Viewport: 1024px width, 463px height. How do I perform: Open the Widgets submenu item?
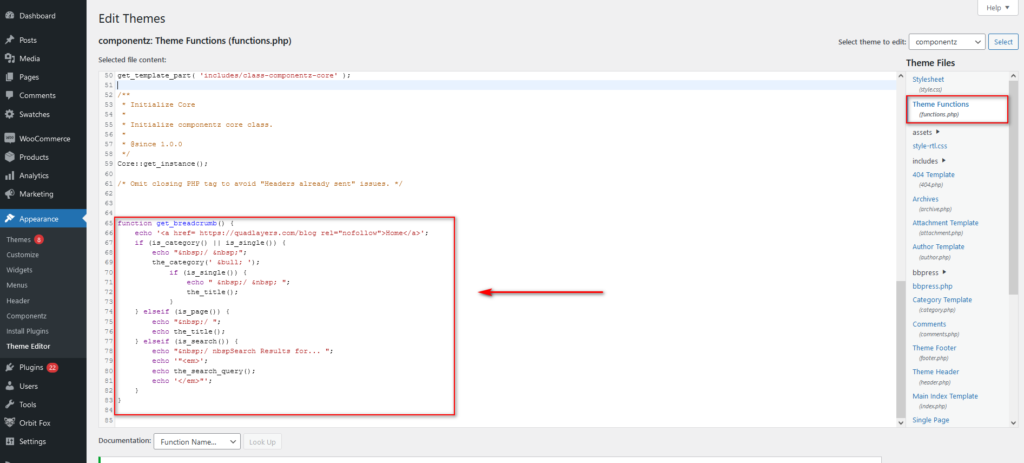click(x=19, y=270)
